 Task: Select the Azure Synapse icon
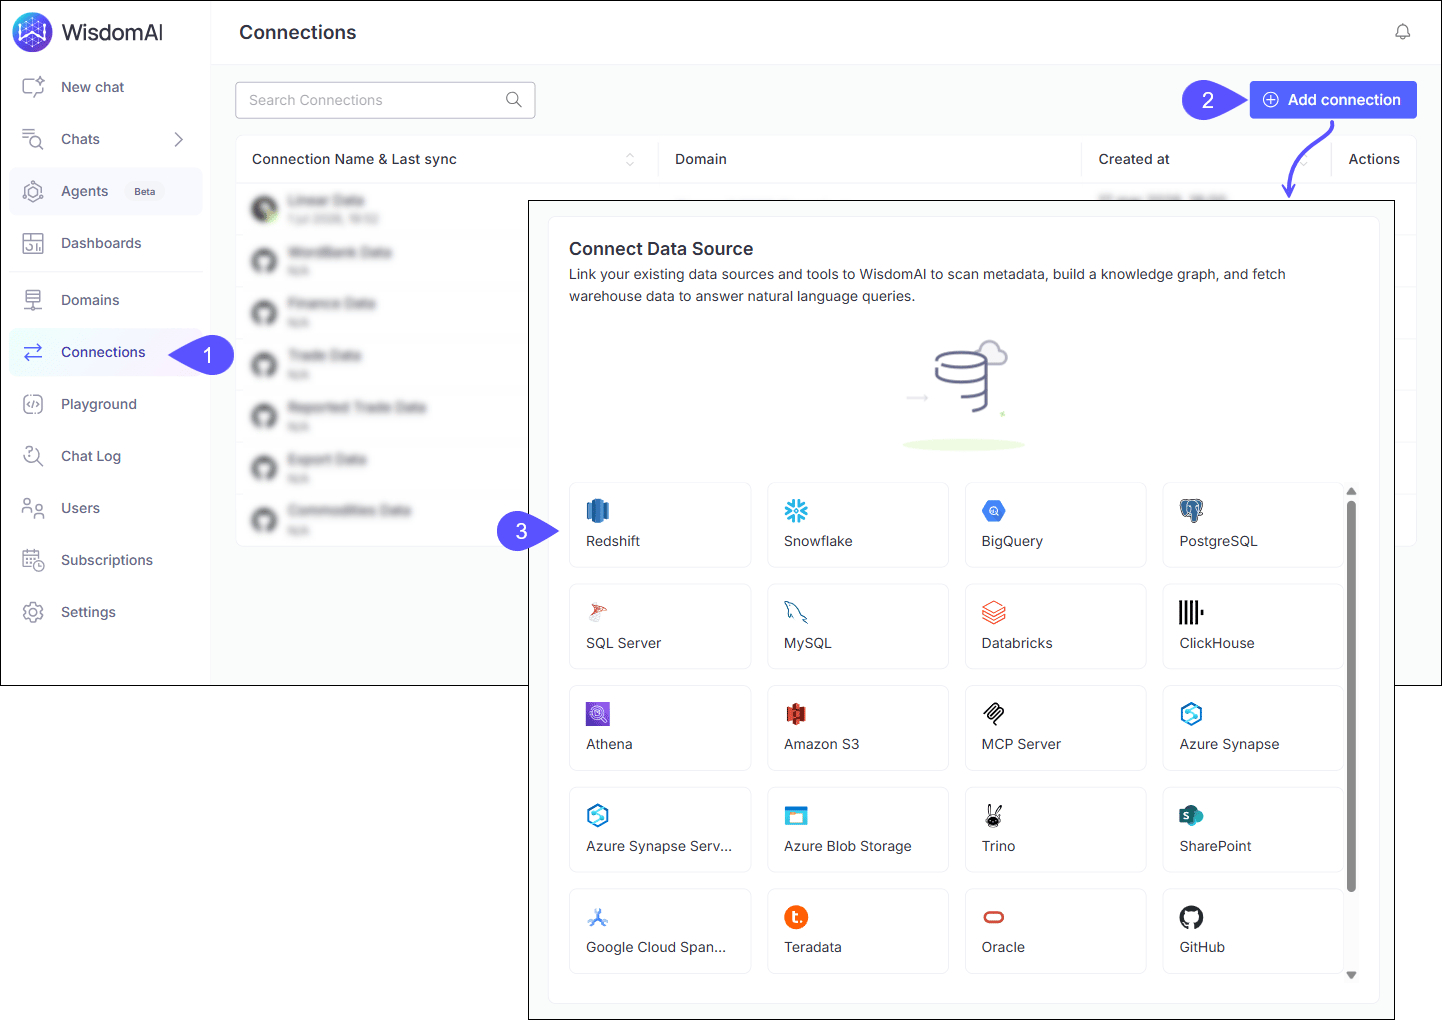(1191, 714)
